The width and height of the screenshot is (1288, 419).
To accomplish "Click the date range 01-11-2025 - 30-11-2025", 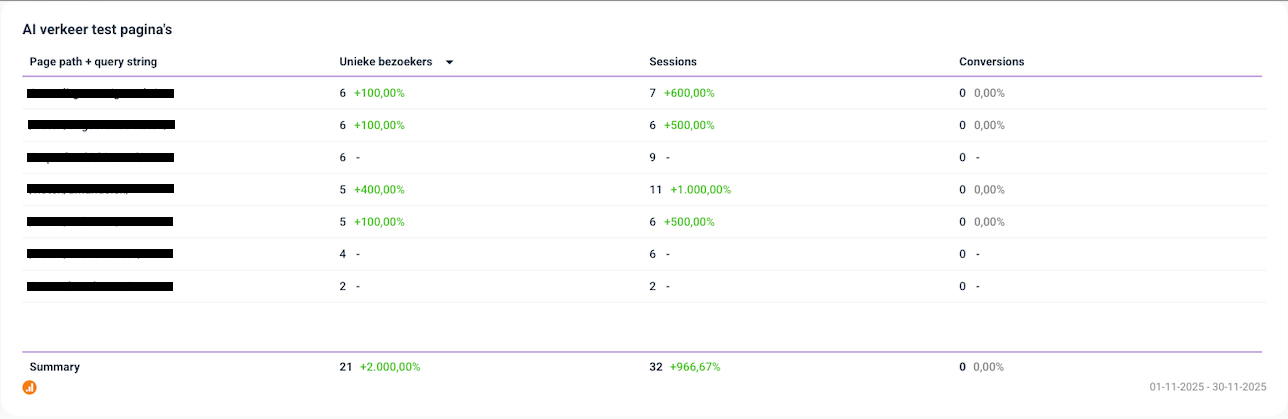I will coord(1208,387).
